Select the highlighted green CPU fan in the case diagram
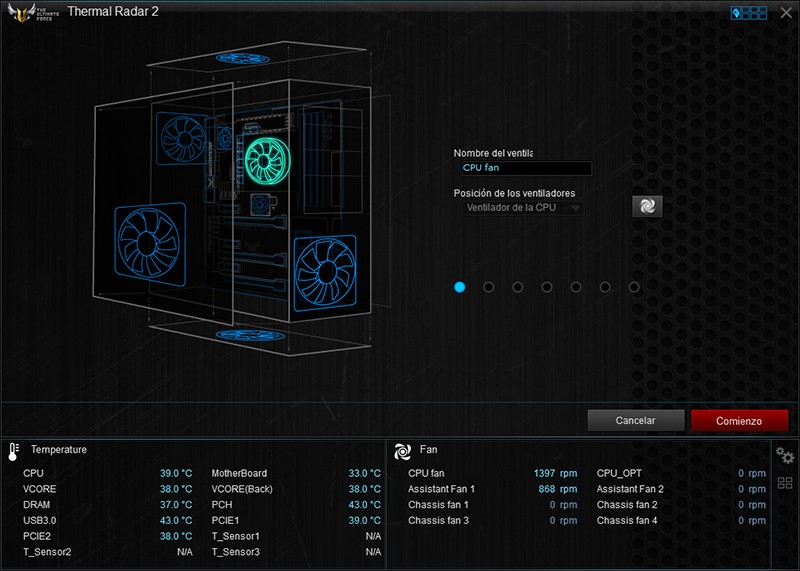Image resolution: width=800 pixels, height=571 pixels. pyautogui.click(x=267, y=161)
